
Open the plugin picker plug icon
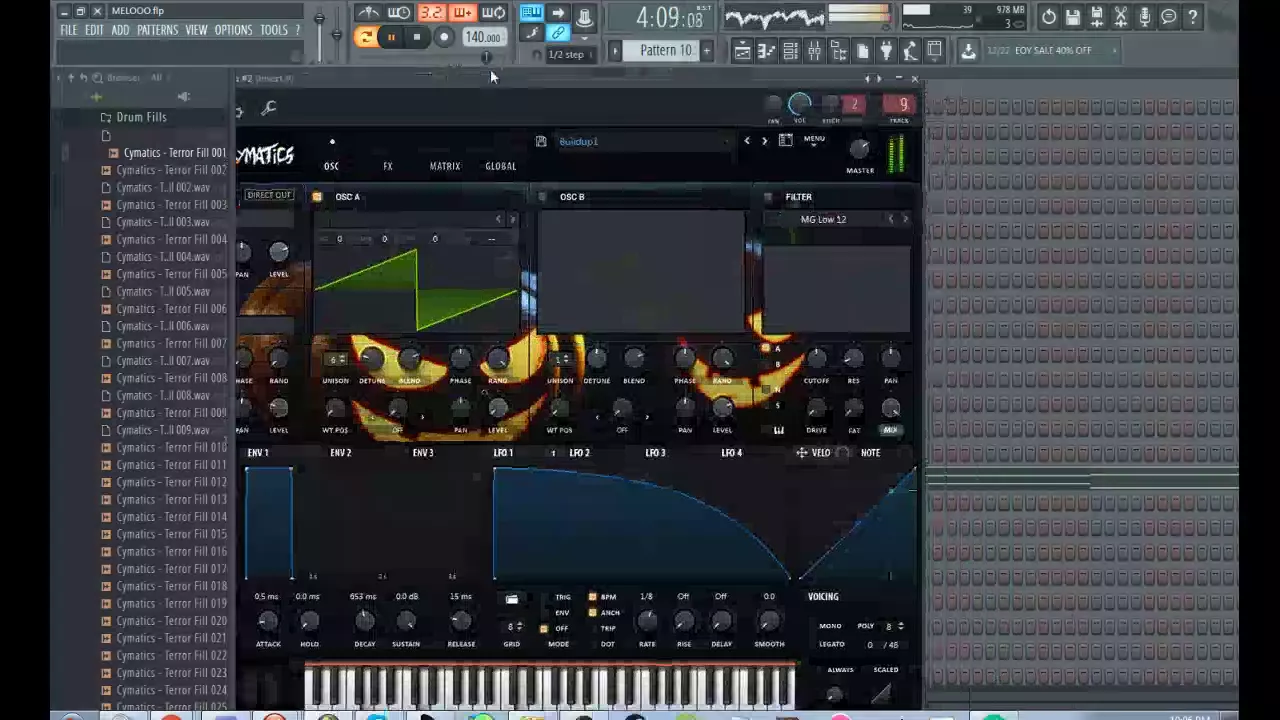pos(886,51)
